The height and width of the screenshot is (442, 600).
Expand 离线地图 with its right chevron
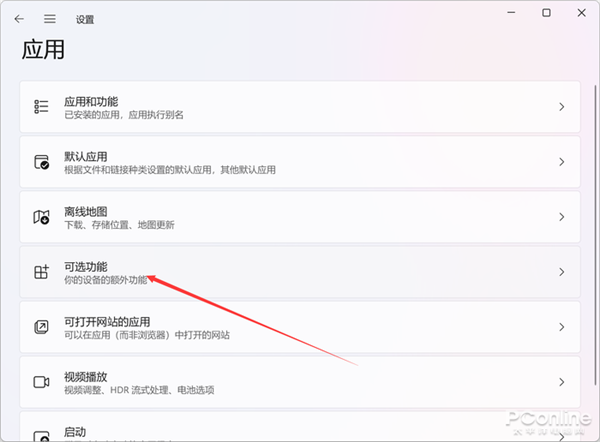point(562,217)
